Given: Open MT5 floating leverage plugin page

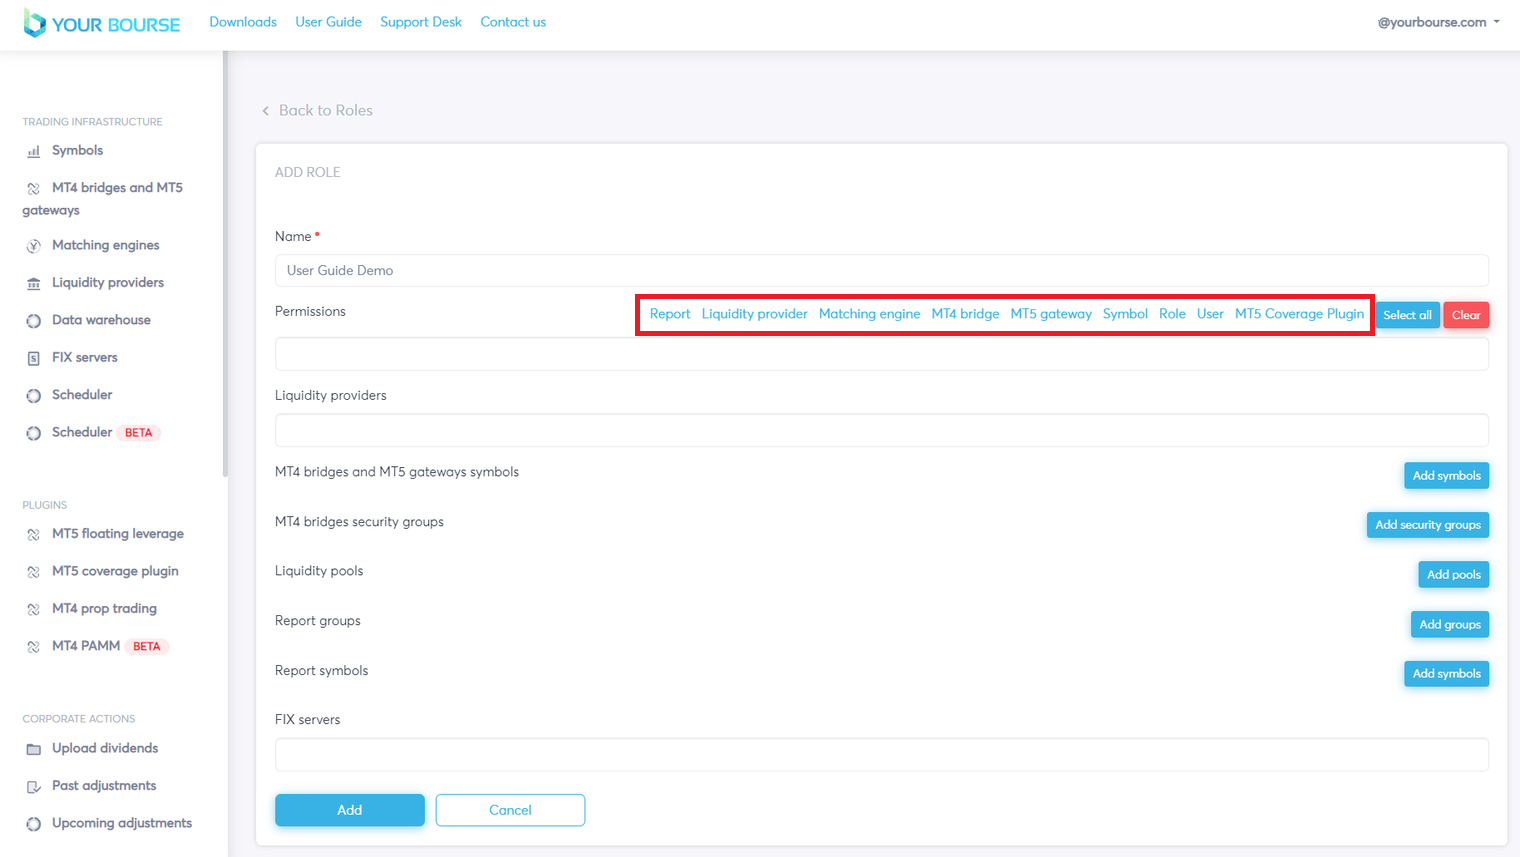Looking at the screenshot, I should [118, 534].
